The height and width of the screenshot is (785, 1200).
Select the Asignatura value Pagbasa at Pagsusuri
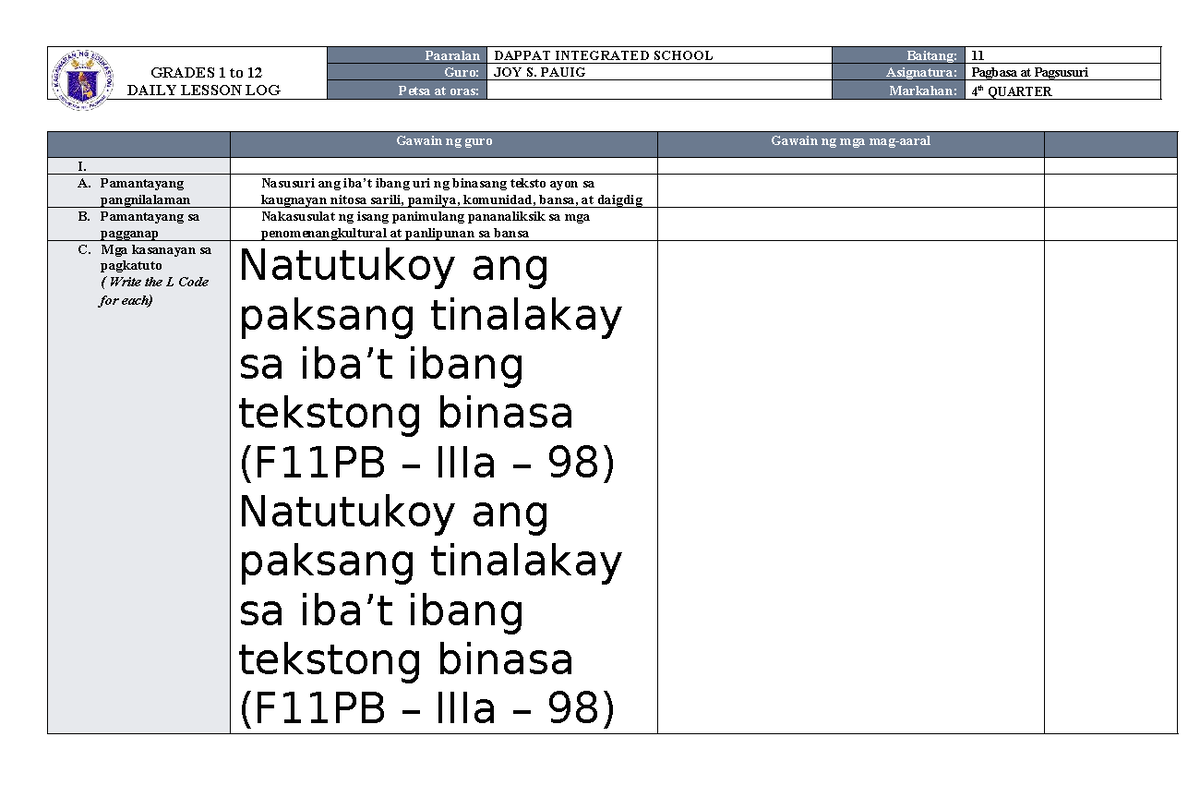click(1030, 72)
